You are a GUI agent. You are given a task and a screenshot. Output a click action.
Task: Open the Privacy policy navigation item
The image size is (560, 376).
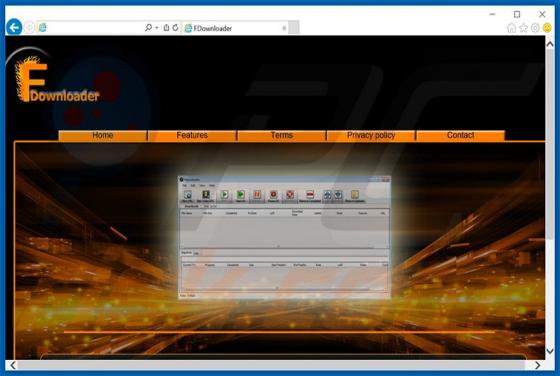(371, 135)
